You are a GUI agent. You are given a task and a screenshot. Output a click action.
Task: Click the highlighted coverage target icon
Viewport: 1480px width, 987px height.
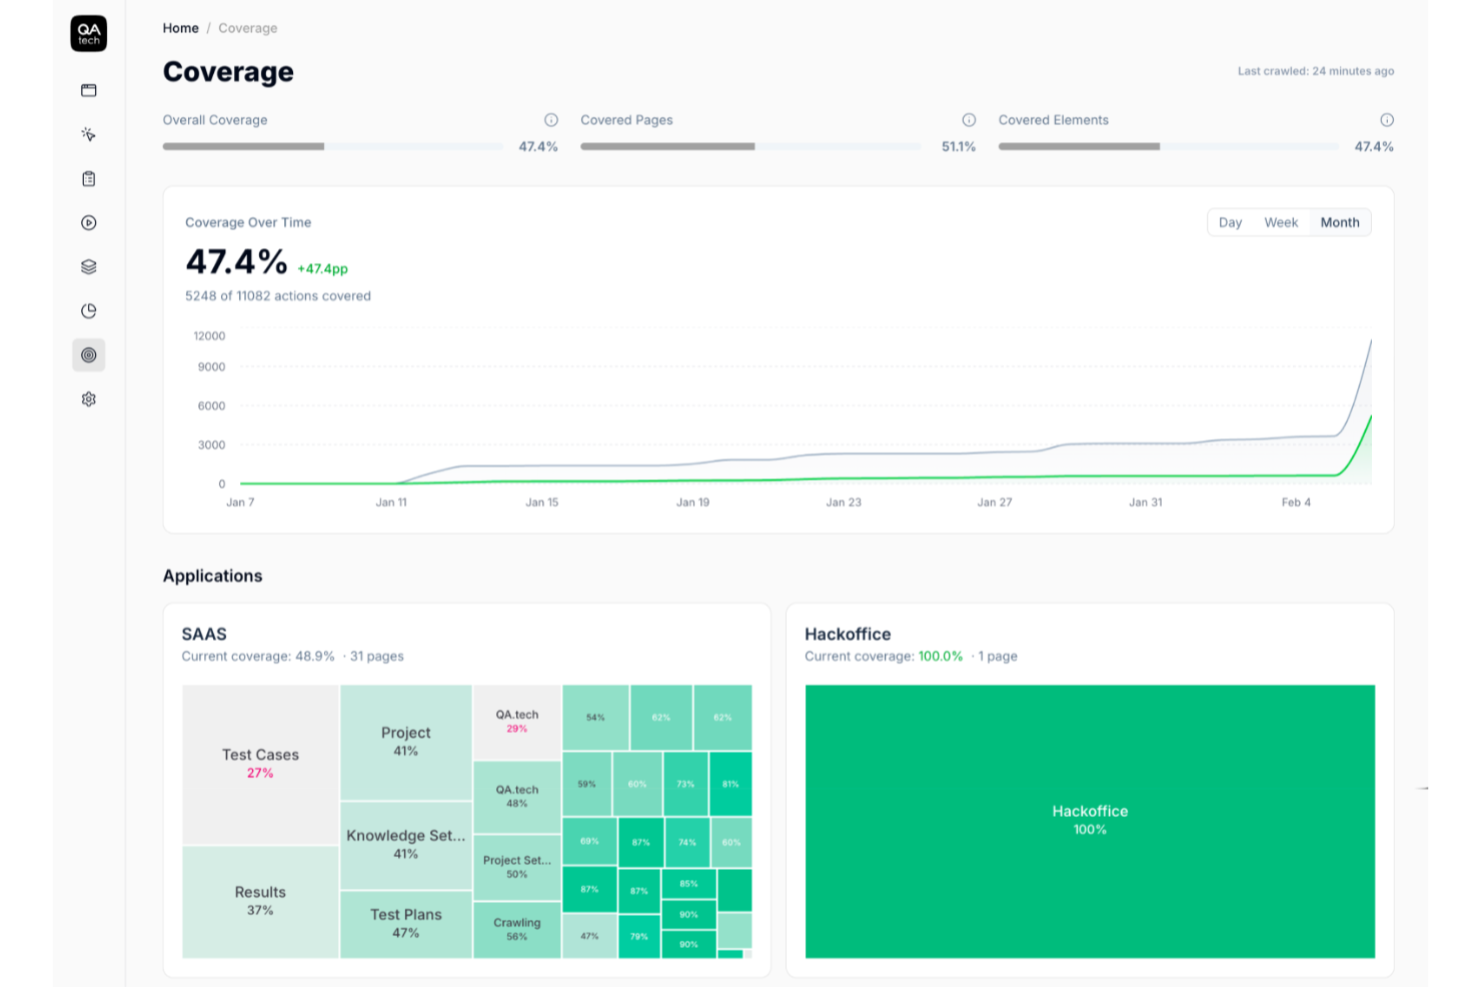[x=88, y=355]
